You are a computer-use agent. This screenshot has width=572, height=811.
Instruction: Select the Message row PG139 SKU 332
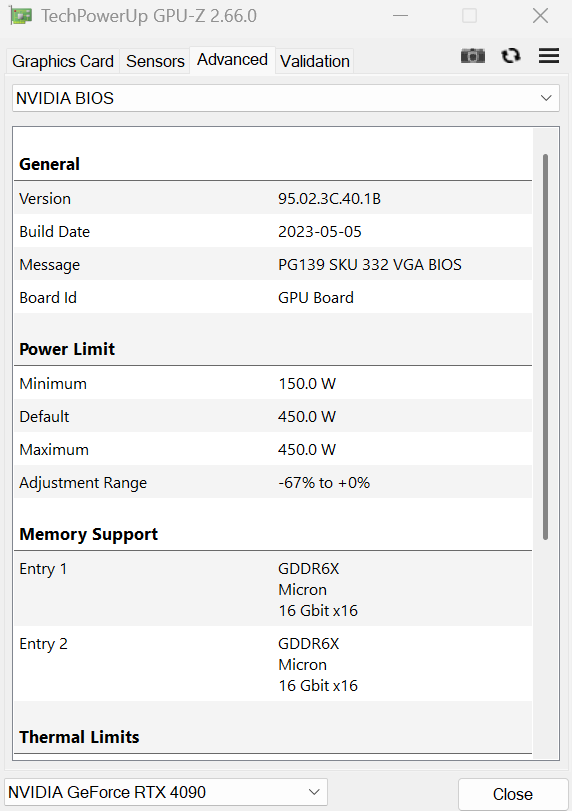[x=273, y=264]
